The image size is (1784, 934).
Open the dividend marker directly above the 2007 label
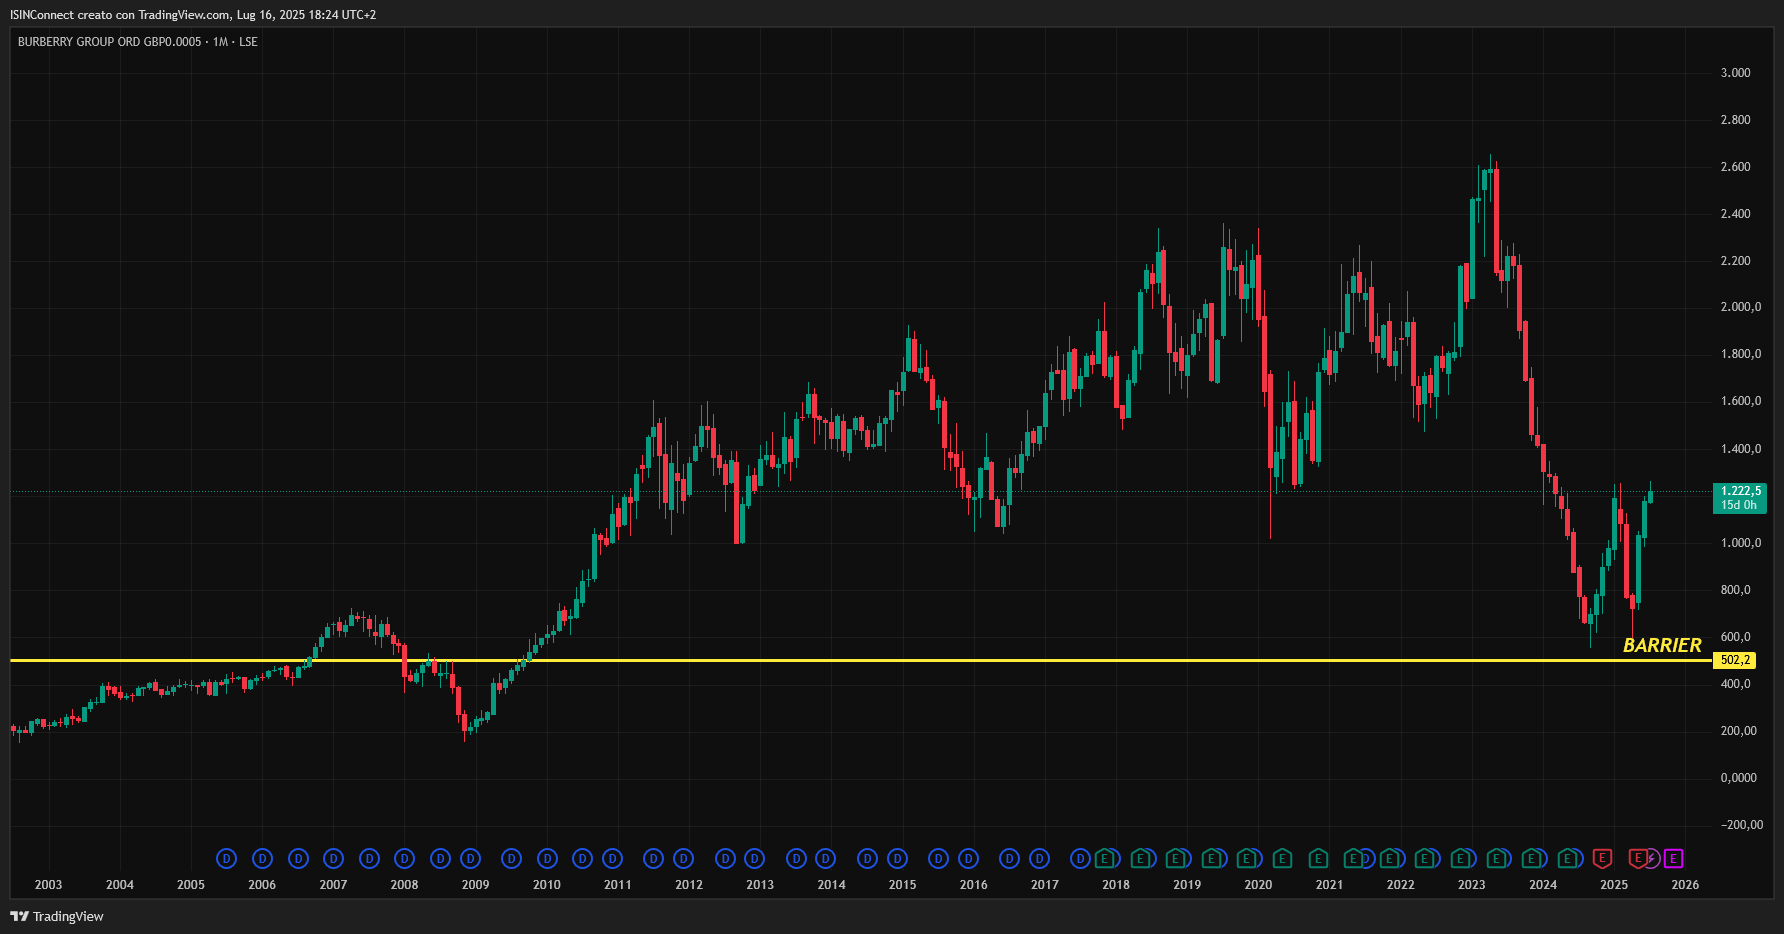(x=334, y=858)
